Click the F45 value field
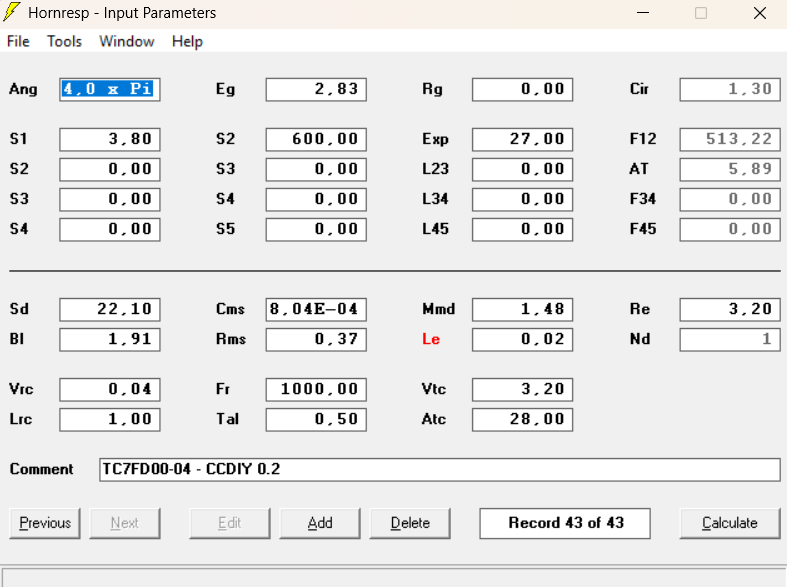 [x=730, y=229]
